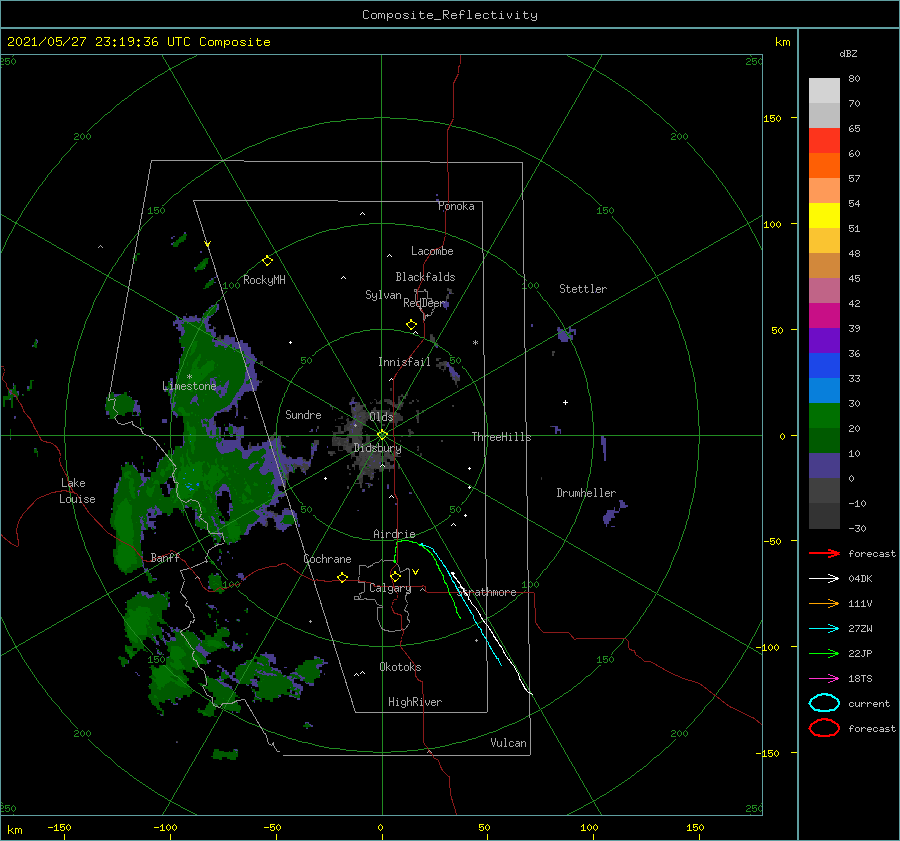Click the Innisfail city label

[404, 362]
